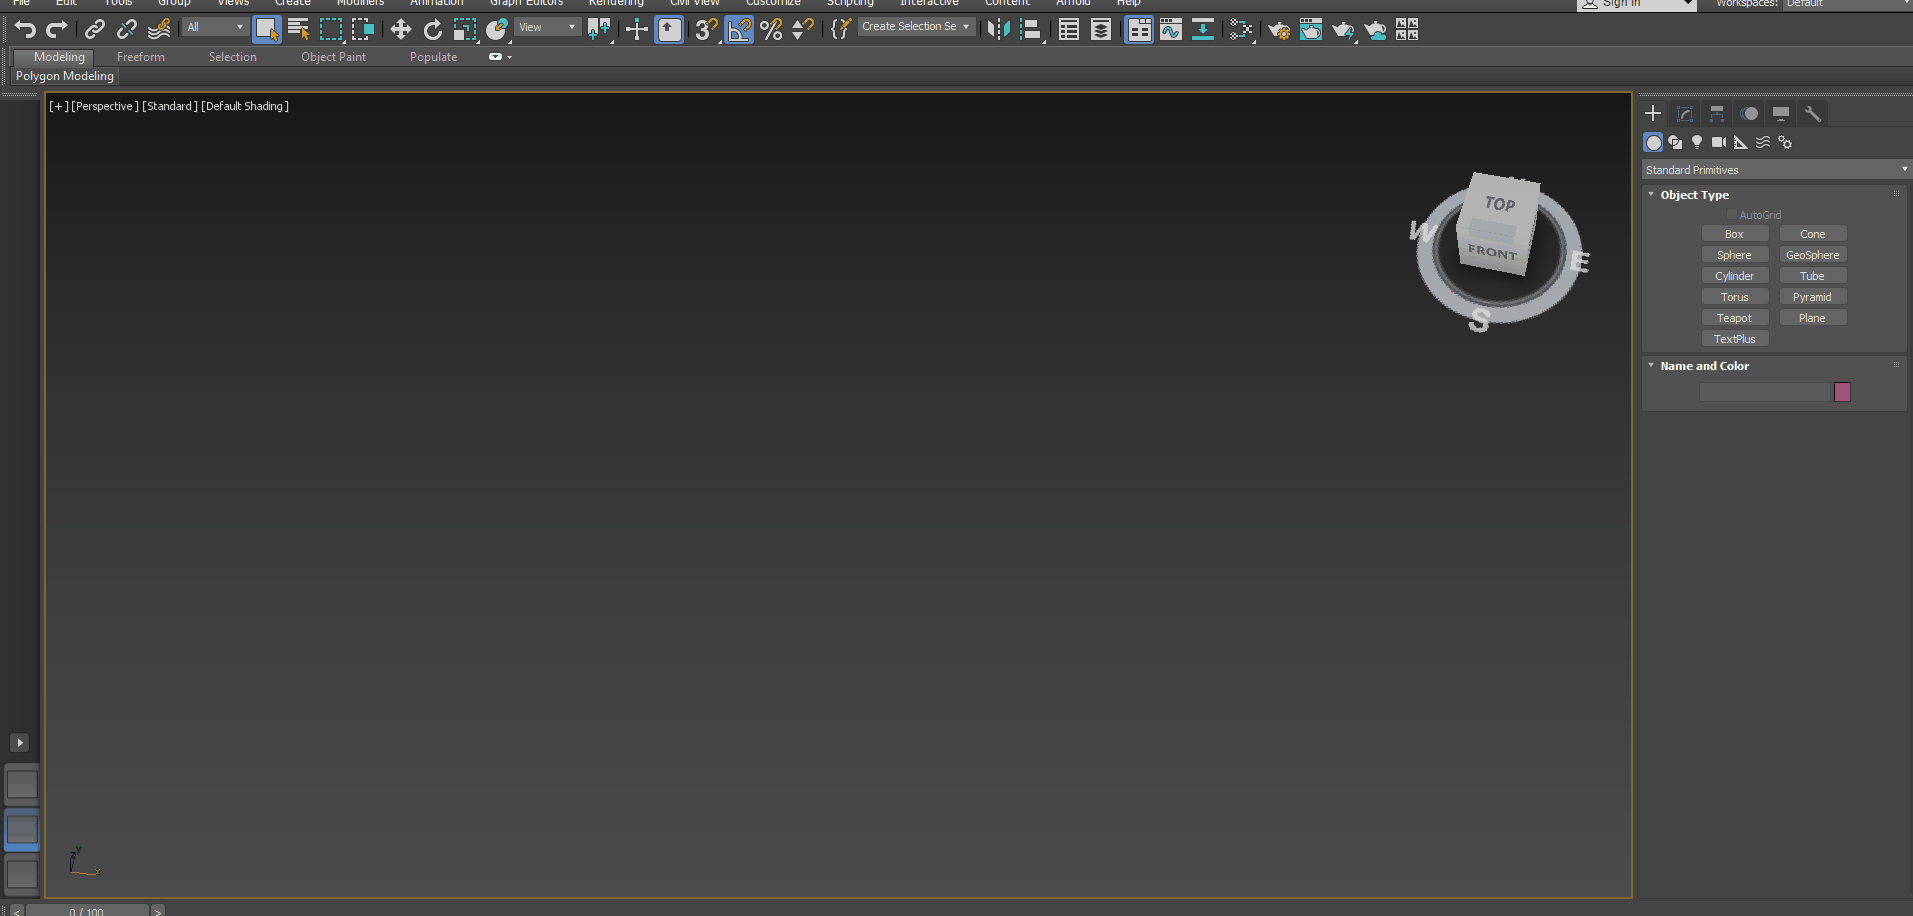Click Bind to Space Warp icon
The image size is (1913, 916).
pos(159,29)
